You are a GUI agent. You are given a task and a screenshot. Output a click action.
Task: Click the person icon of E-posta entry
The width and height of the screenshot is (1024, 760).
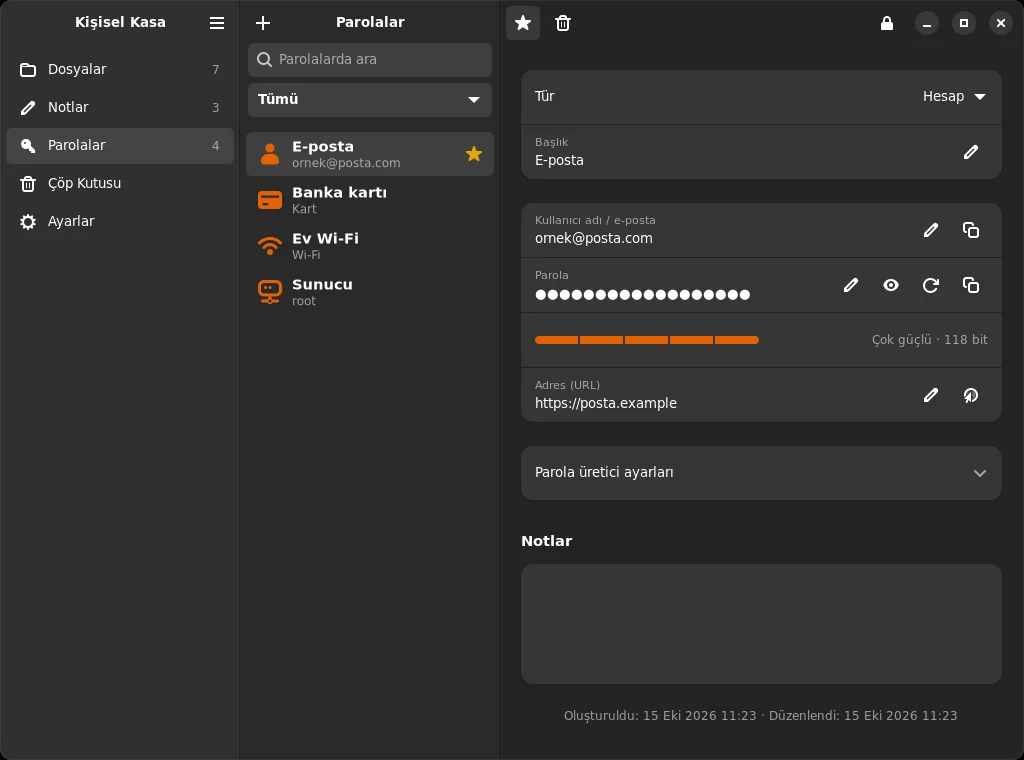tap(270, 154)
